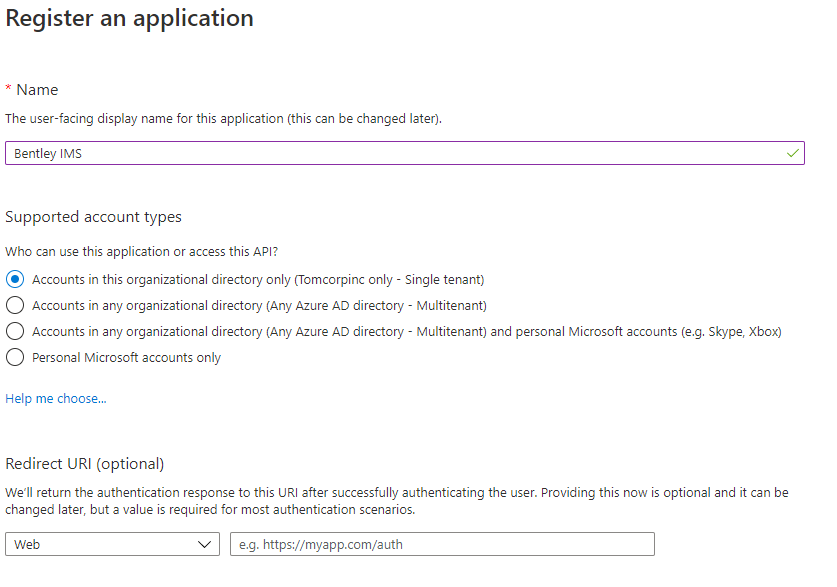
Task: Click the "Supported account types" heading
Action: pyautogui.click(x=93, y=217)
